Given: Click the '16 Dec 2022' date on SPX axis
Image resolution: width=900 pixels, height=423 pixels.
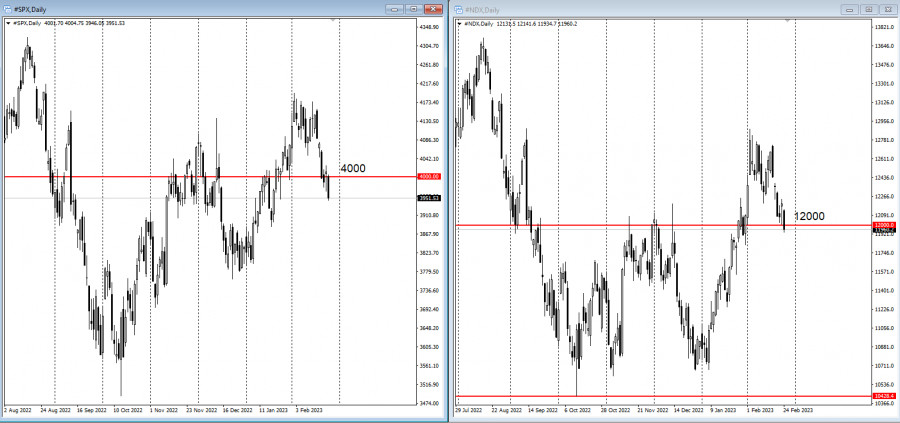Looking at the screenshot, I should click(237, 410).
